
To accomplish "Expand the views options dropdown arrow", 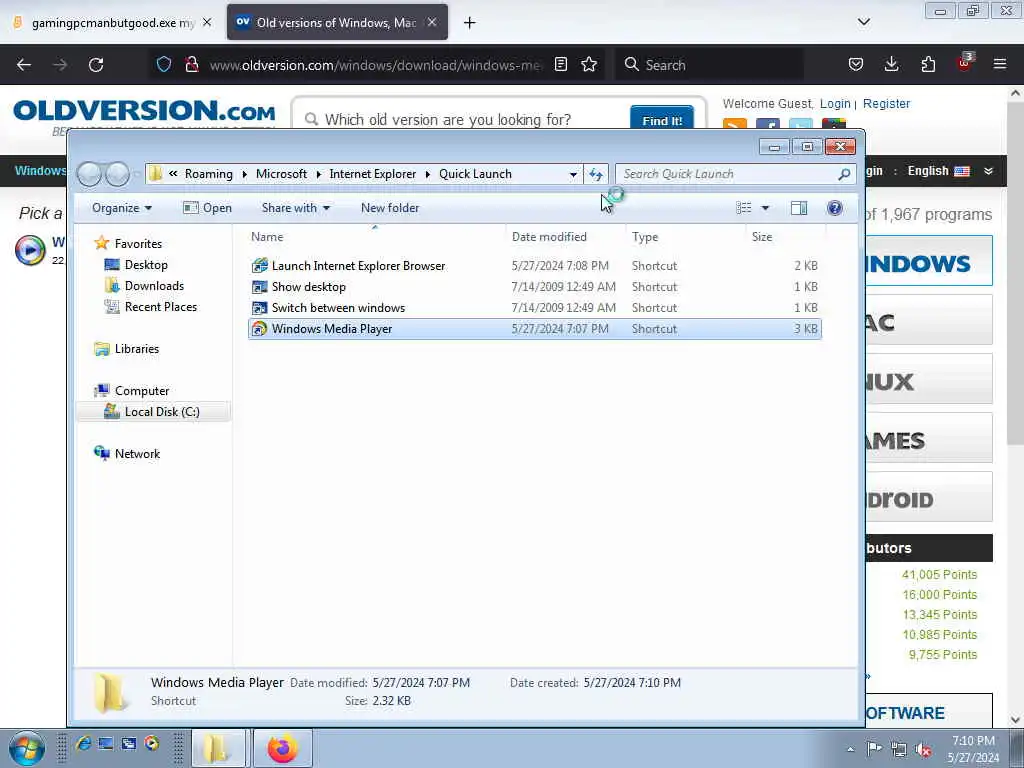I will [765, 208].
